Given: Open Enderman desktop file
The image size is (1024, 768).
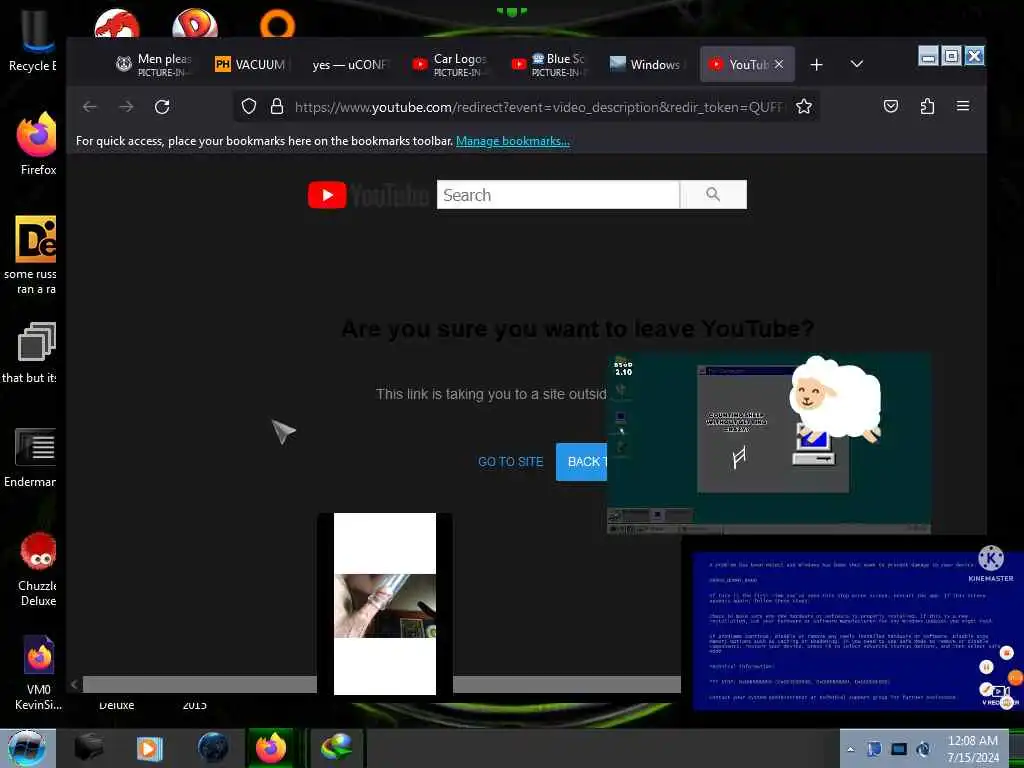Looking at the screenshot, I should tap(31, 457).
